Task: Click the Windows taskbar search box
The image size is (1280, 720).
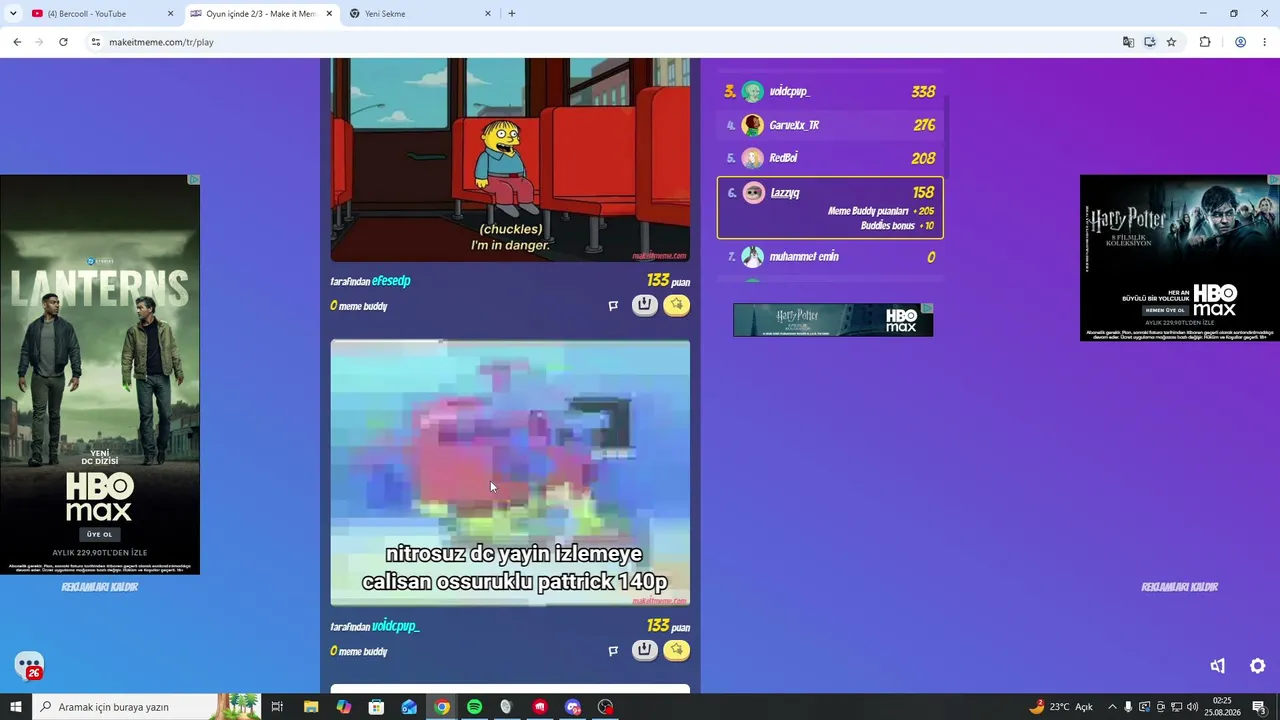Action: coord(146,707)
